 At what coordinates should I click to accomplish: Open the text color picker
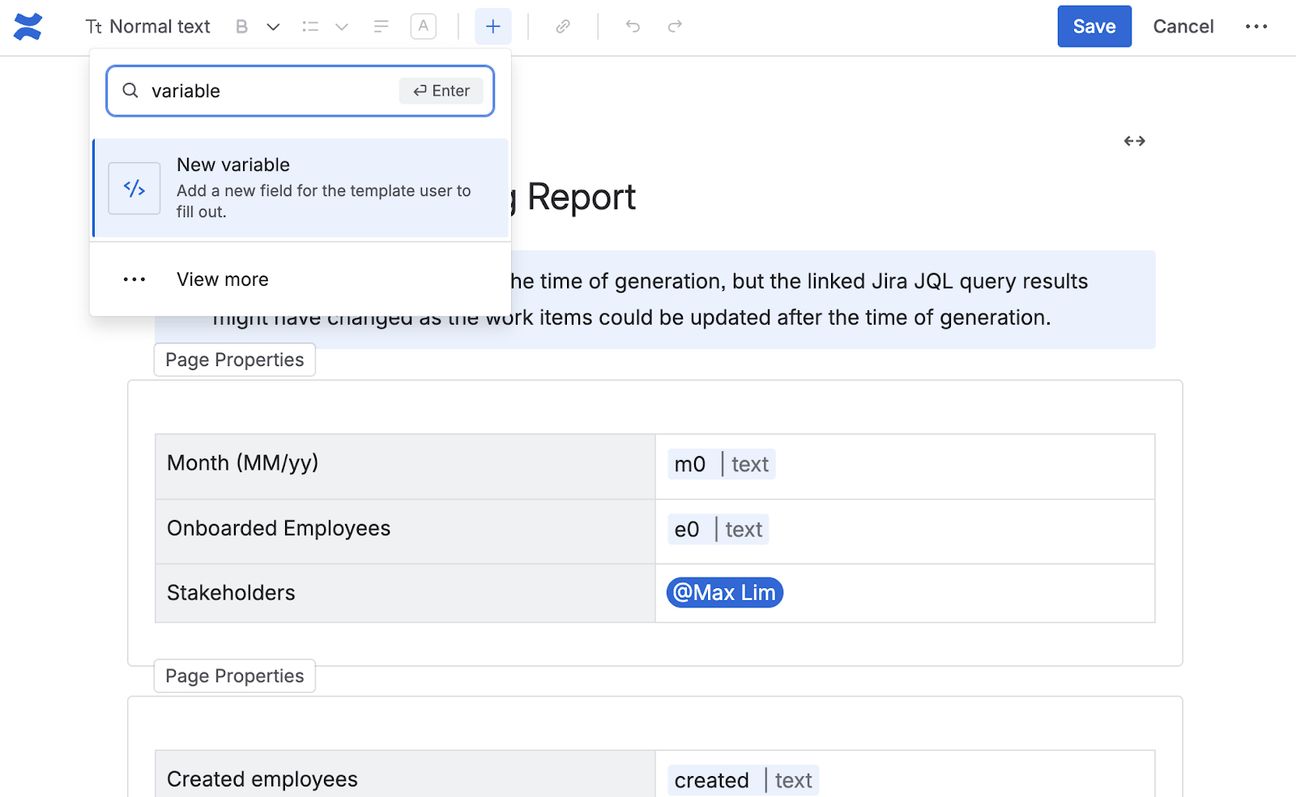[x=423, y=27]
